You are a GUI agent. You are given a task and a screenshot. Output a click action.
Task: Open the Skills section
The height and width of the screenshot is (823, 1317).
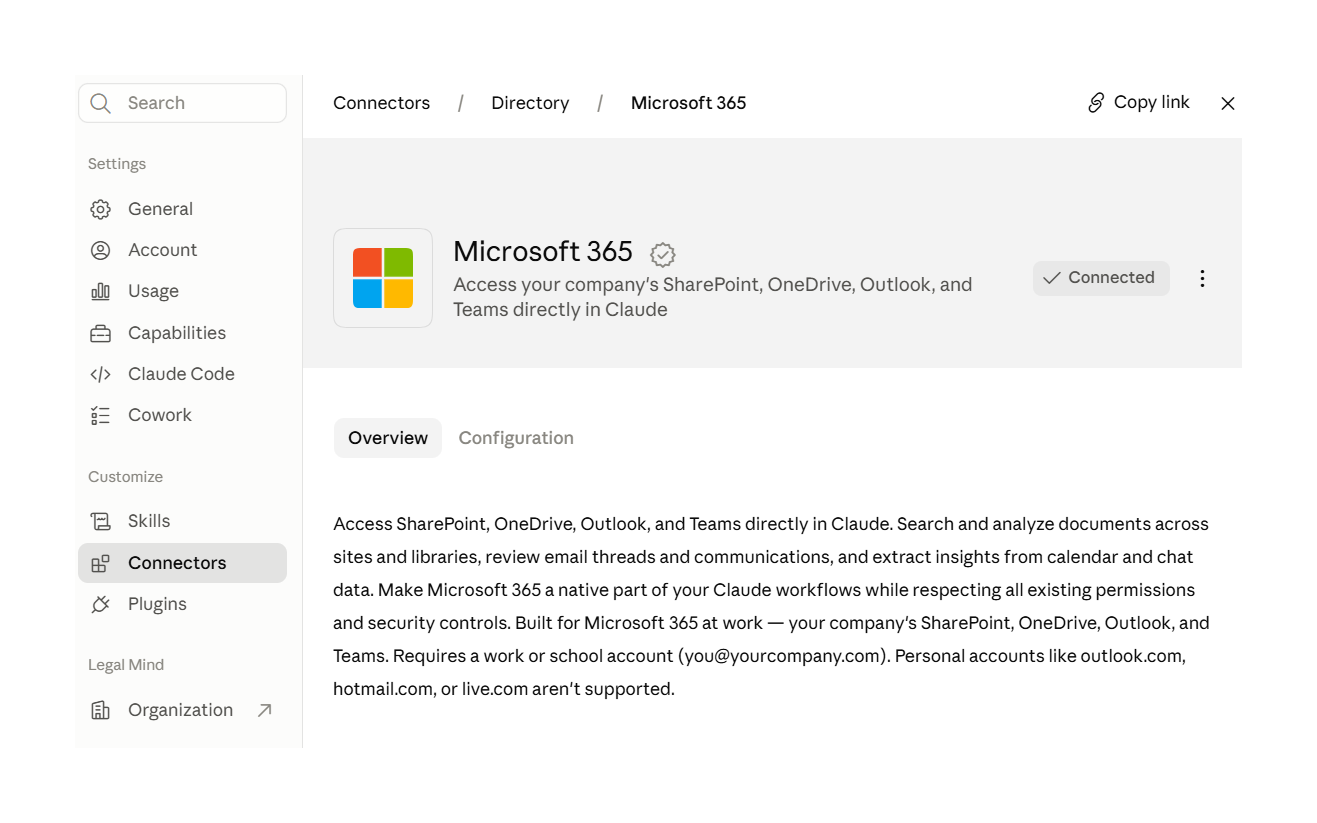coord(182,521)
